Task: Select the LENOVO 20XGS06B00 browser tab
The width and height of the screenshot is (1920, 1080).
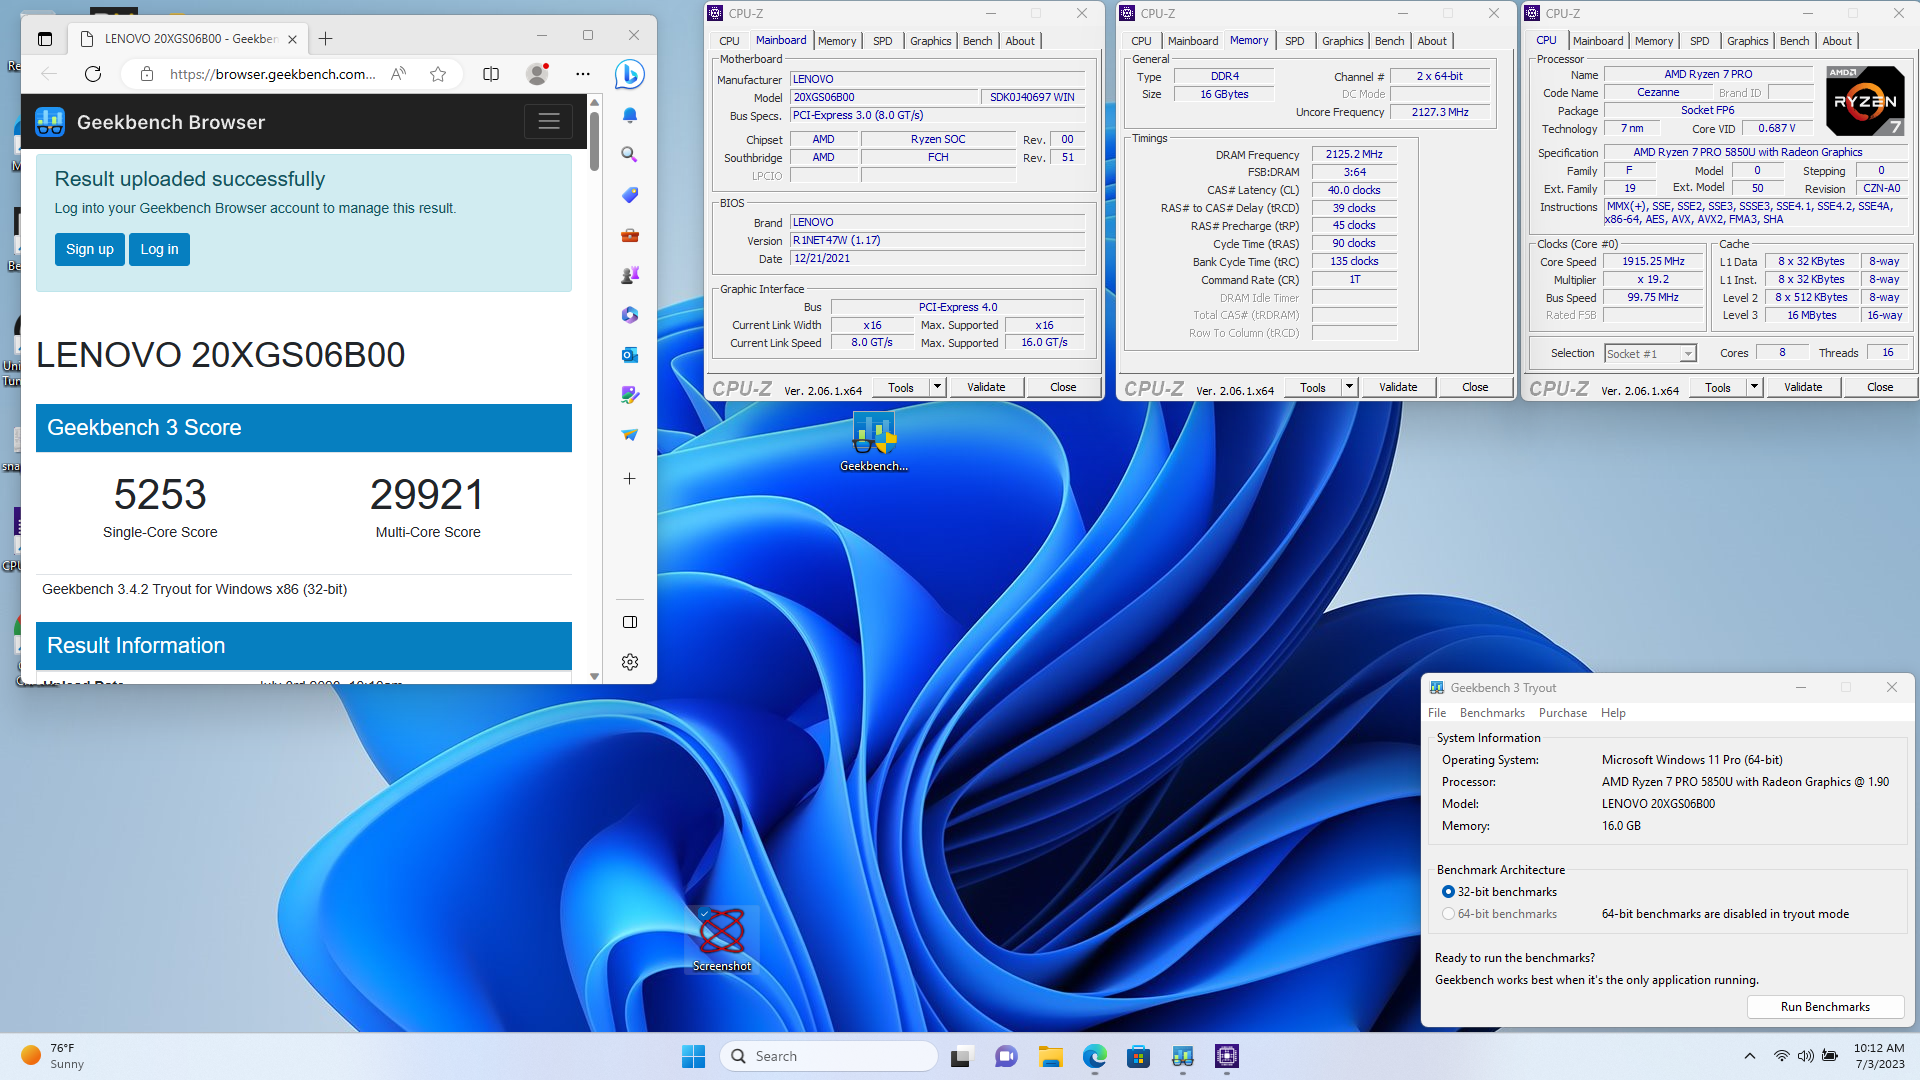Action: 187,39
